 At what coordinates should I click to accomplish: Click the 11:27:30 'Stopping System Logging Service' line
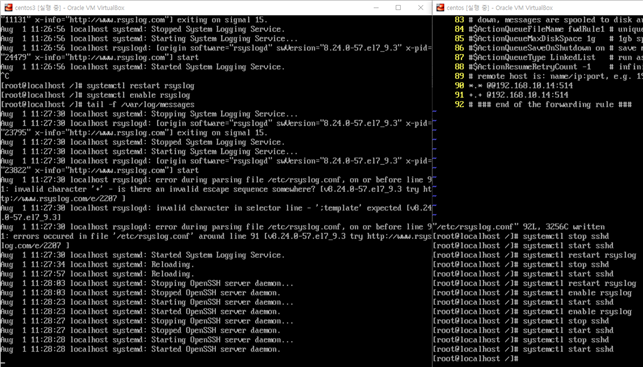click(x=149, y=114)
